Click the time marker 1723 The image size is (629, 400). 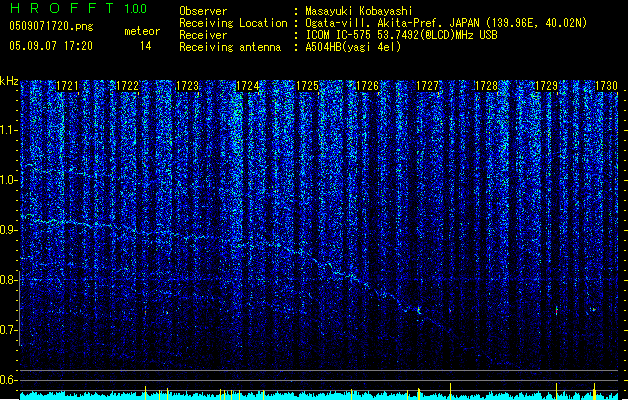coord(187,86)
